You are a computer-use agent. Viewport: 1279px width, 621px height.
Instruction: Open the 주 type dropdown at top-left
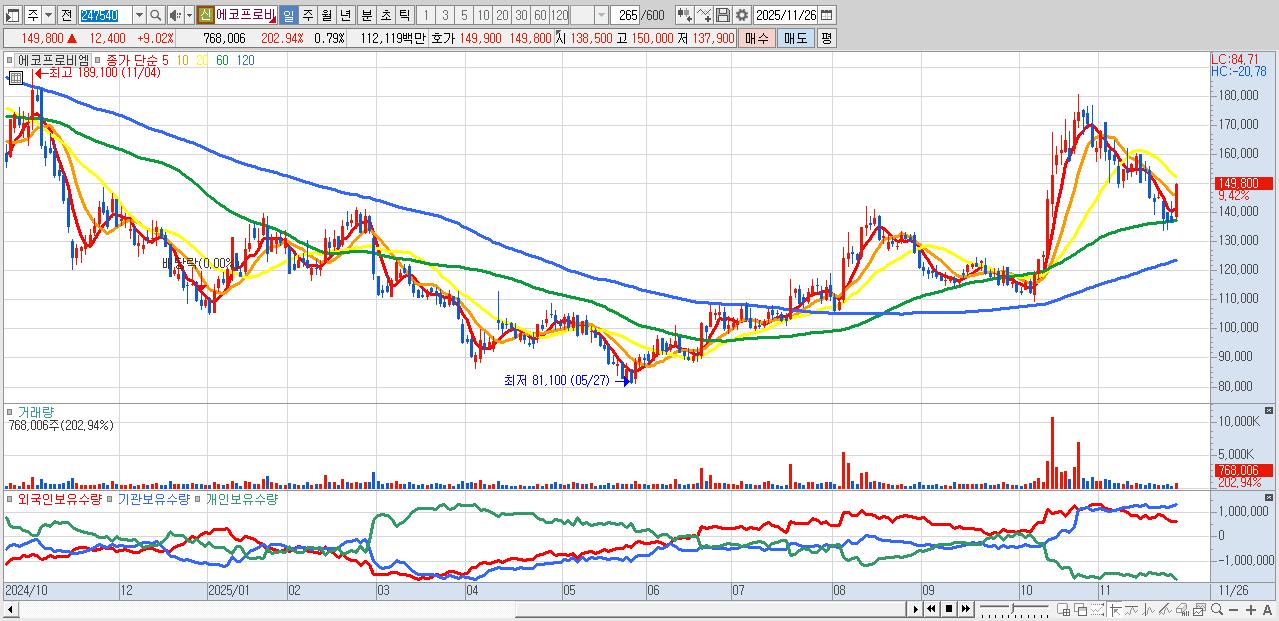(48, 15)
